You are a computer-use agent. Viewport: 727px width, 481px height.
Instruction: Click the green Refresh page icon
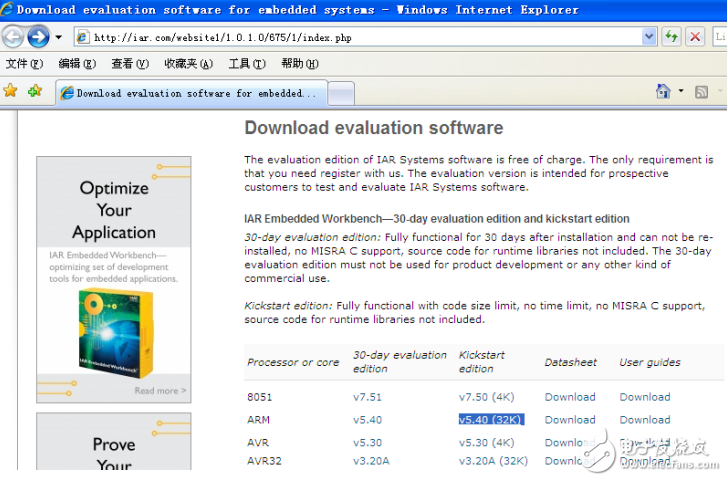click(x=672, y=37)
